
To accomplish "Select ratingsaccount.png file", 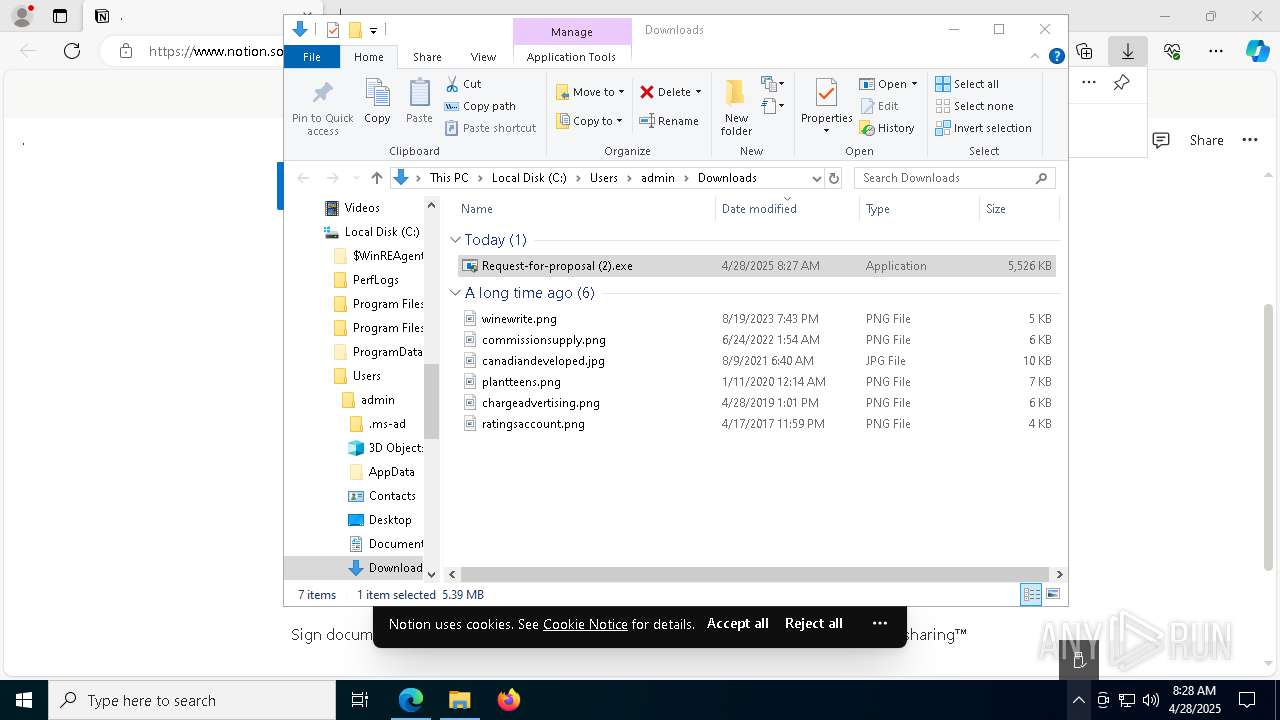I will 533,424.
